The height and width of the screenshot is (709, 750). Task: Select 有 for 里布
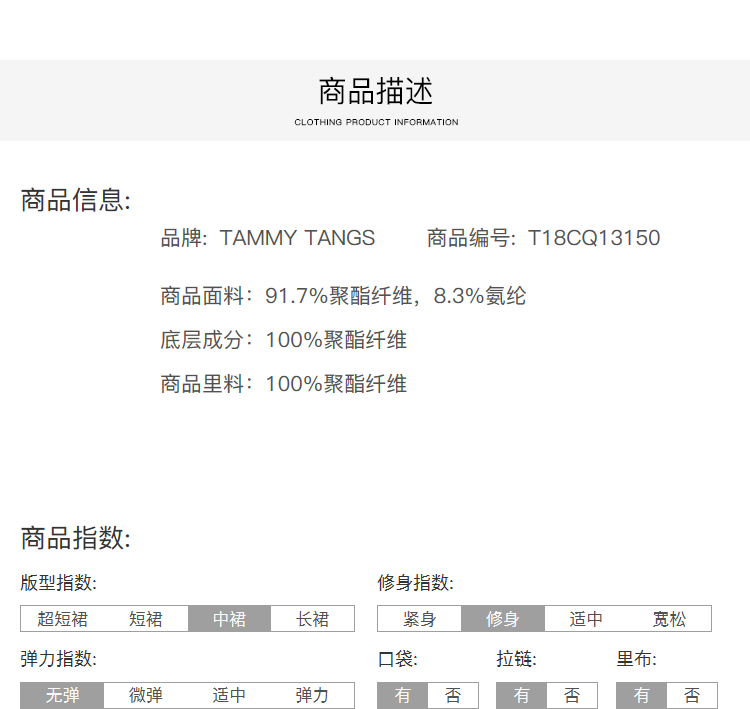coord(642,695)
